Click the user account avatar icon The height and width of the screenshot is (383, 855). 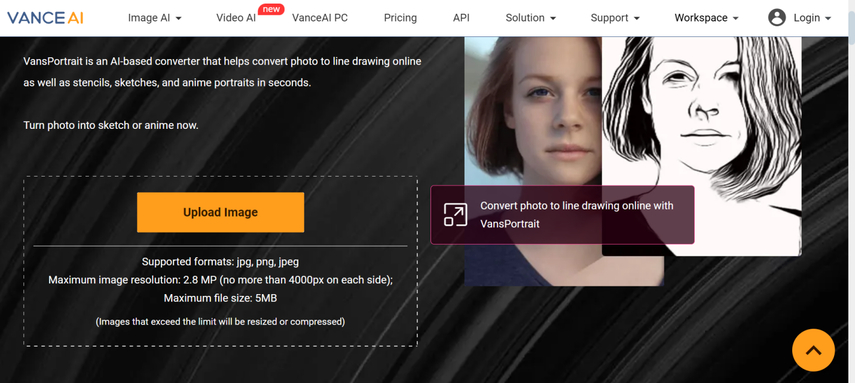776,17
